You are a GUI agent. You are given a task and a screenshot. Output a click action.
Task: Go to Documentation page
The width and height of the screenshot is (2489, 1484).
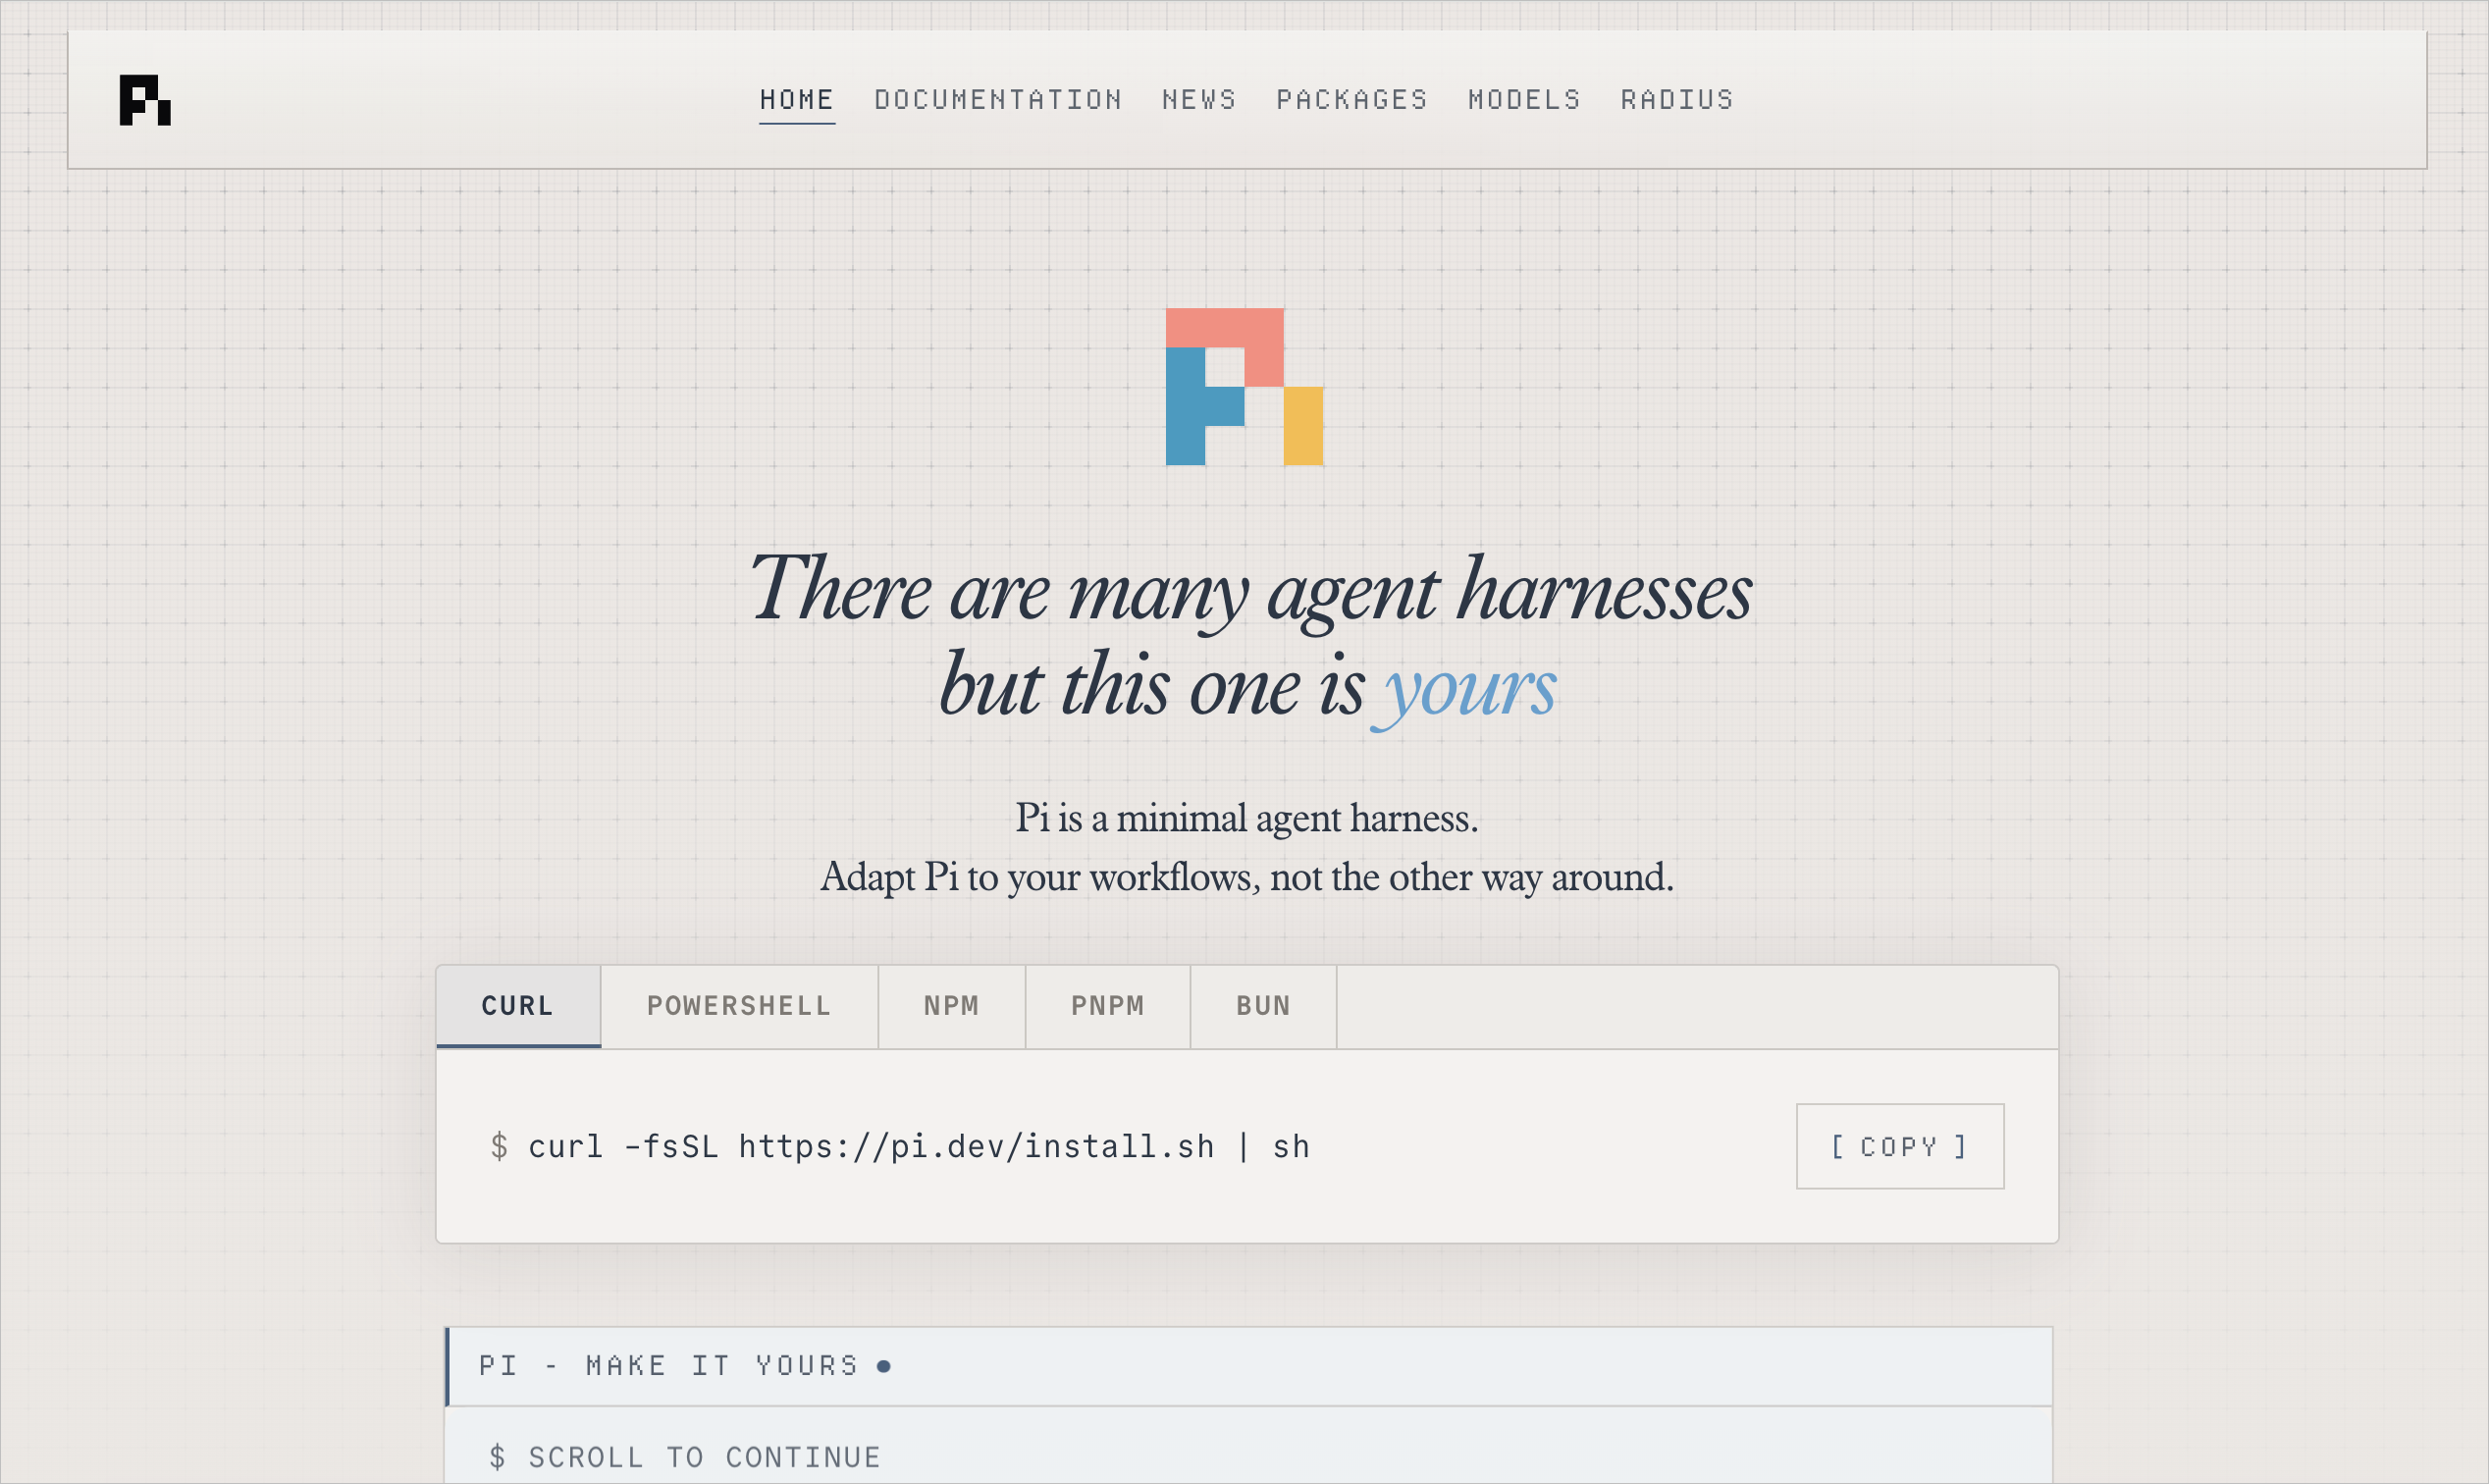click(x=998, y=100)
